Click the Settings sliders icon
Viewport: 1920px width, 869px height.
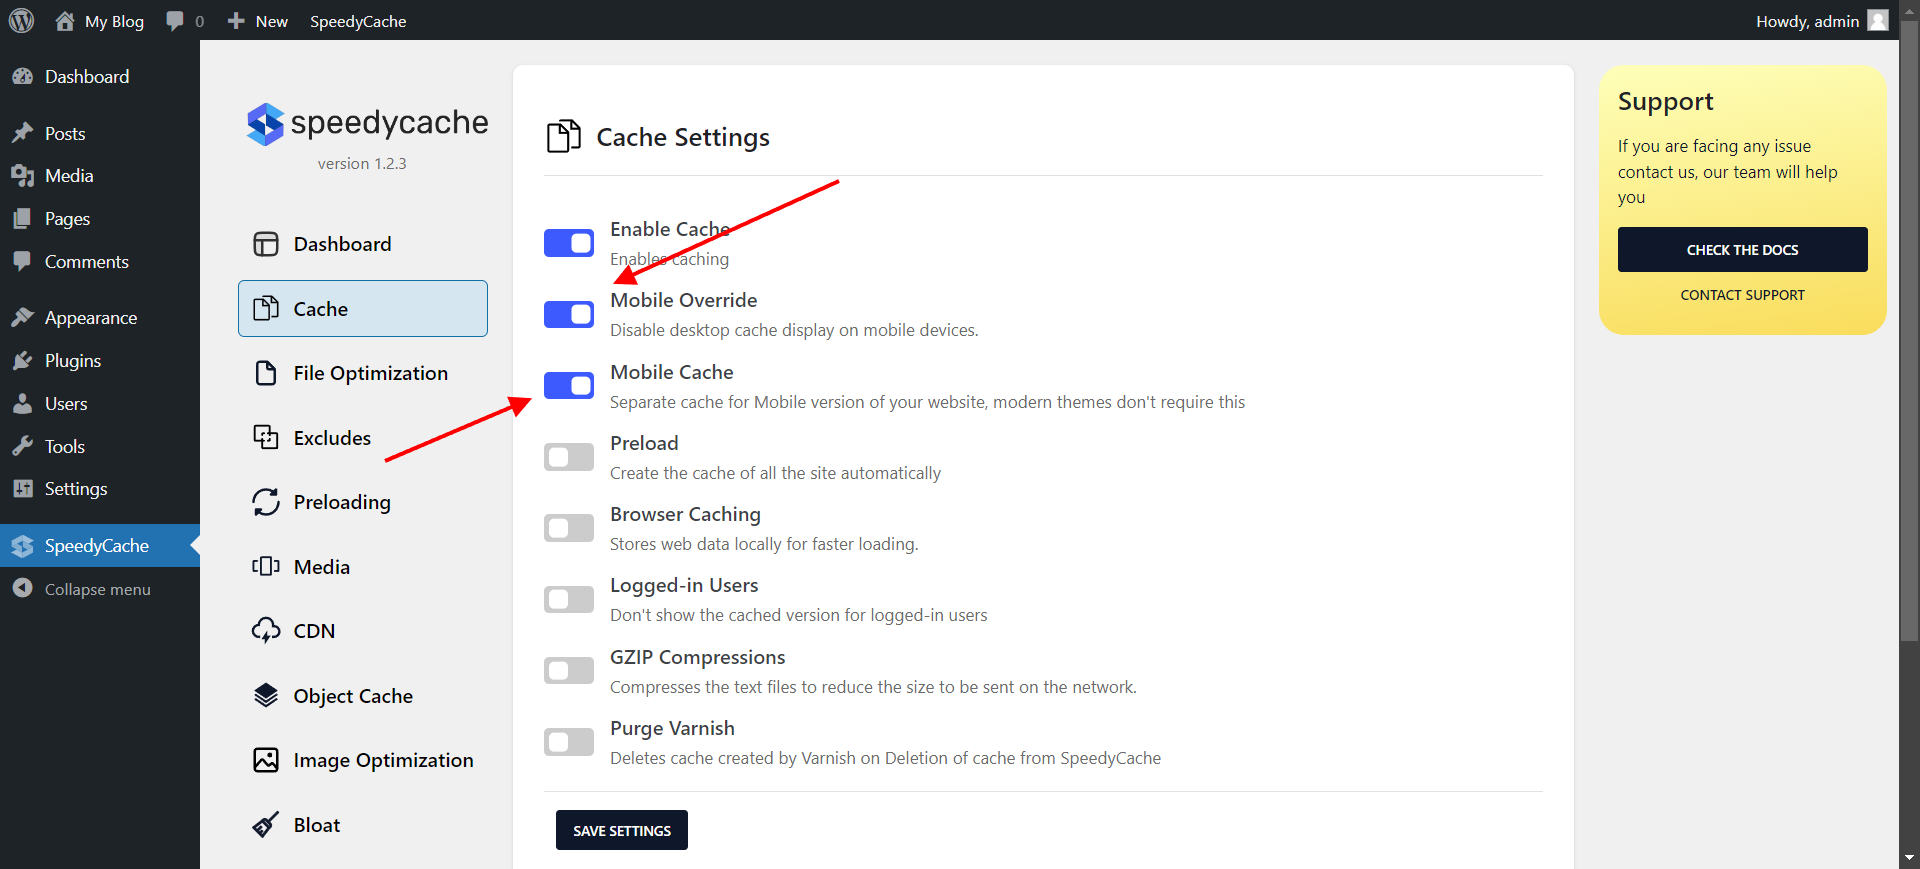pos(22,489)
